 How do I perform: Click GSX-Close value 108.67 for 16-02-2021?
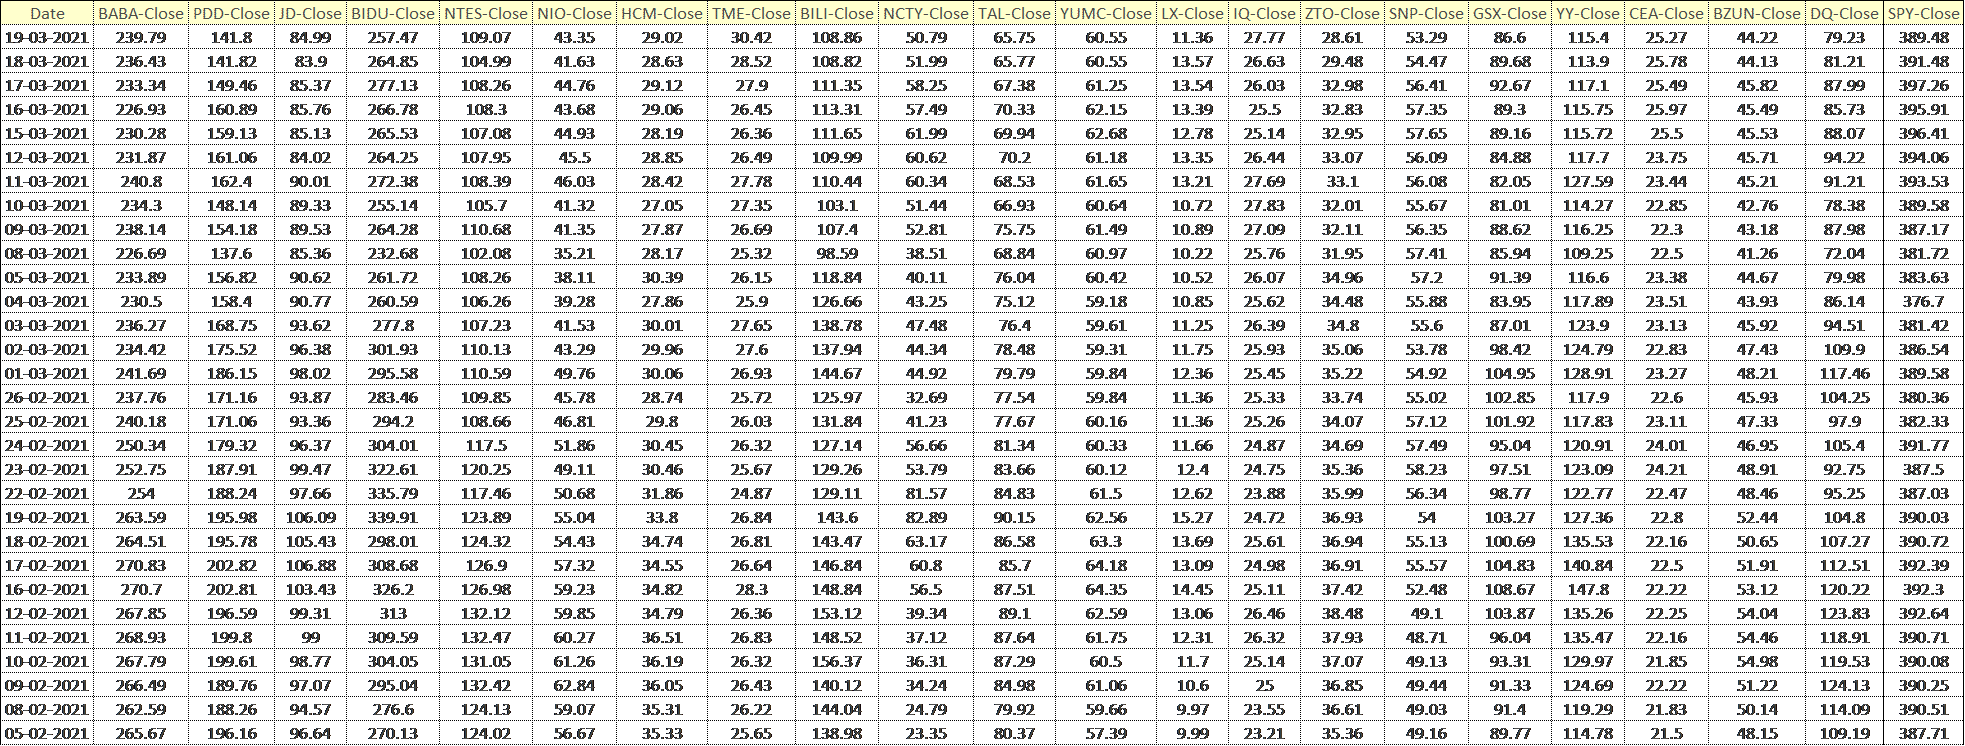(x=1510, y=589)
